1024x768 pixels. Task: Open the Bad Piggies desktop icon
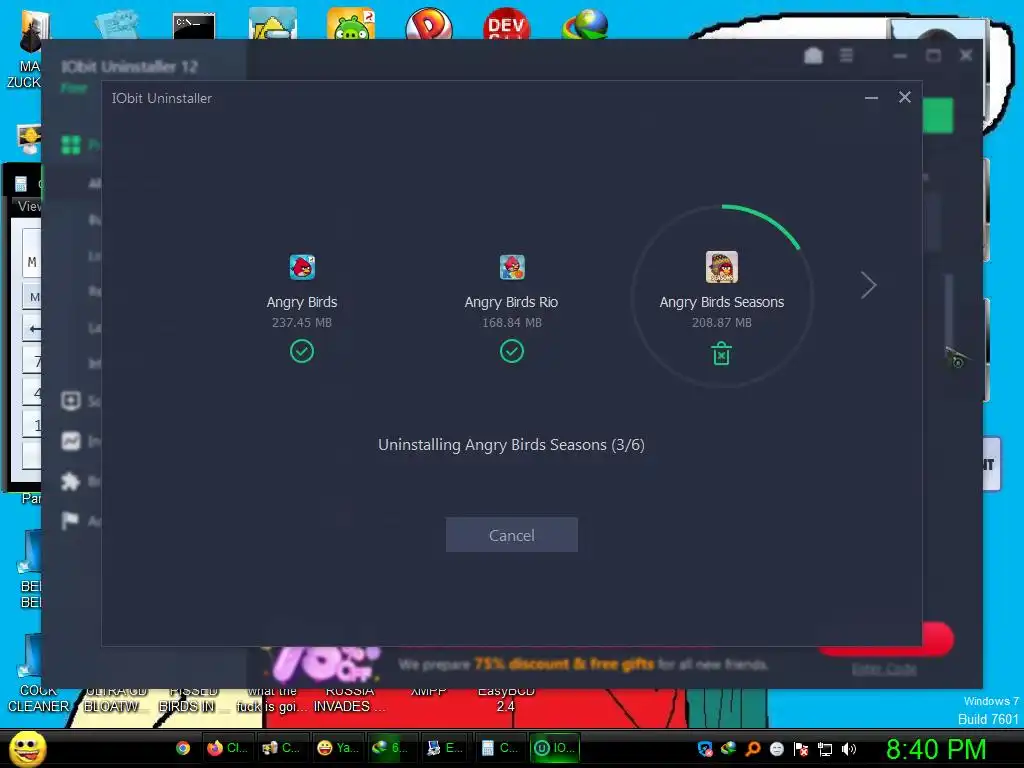coord(351,23)
